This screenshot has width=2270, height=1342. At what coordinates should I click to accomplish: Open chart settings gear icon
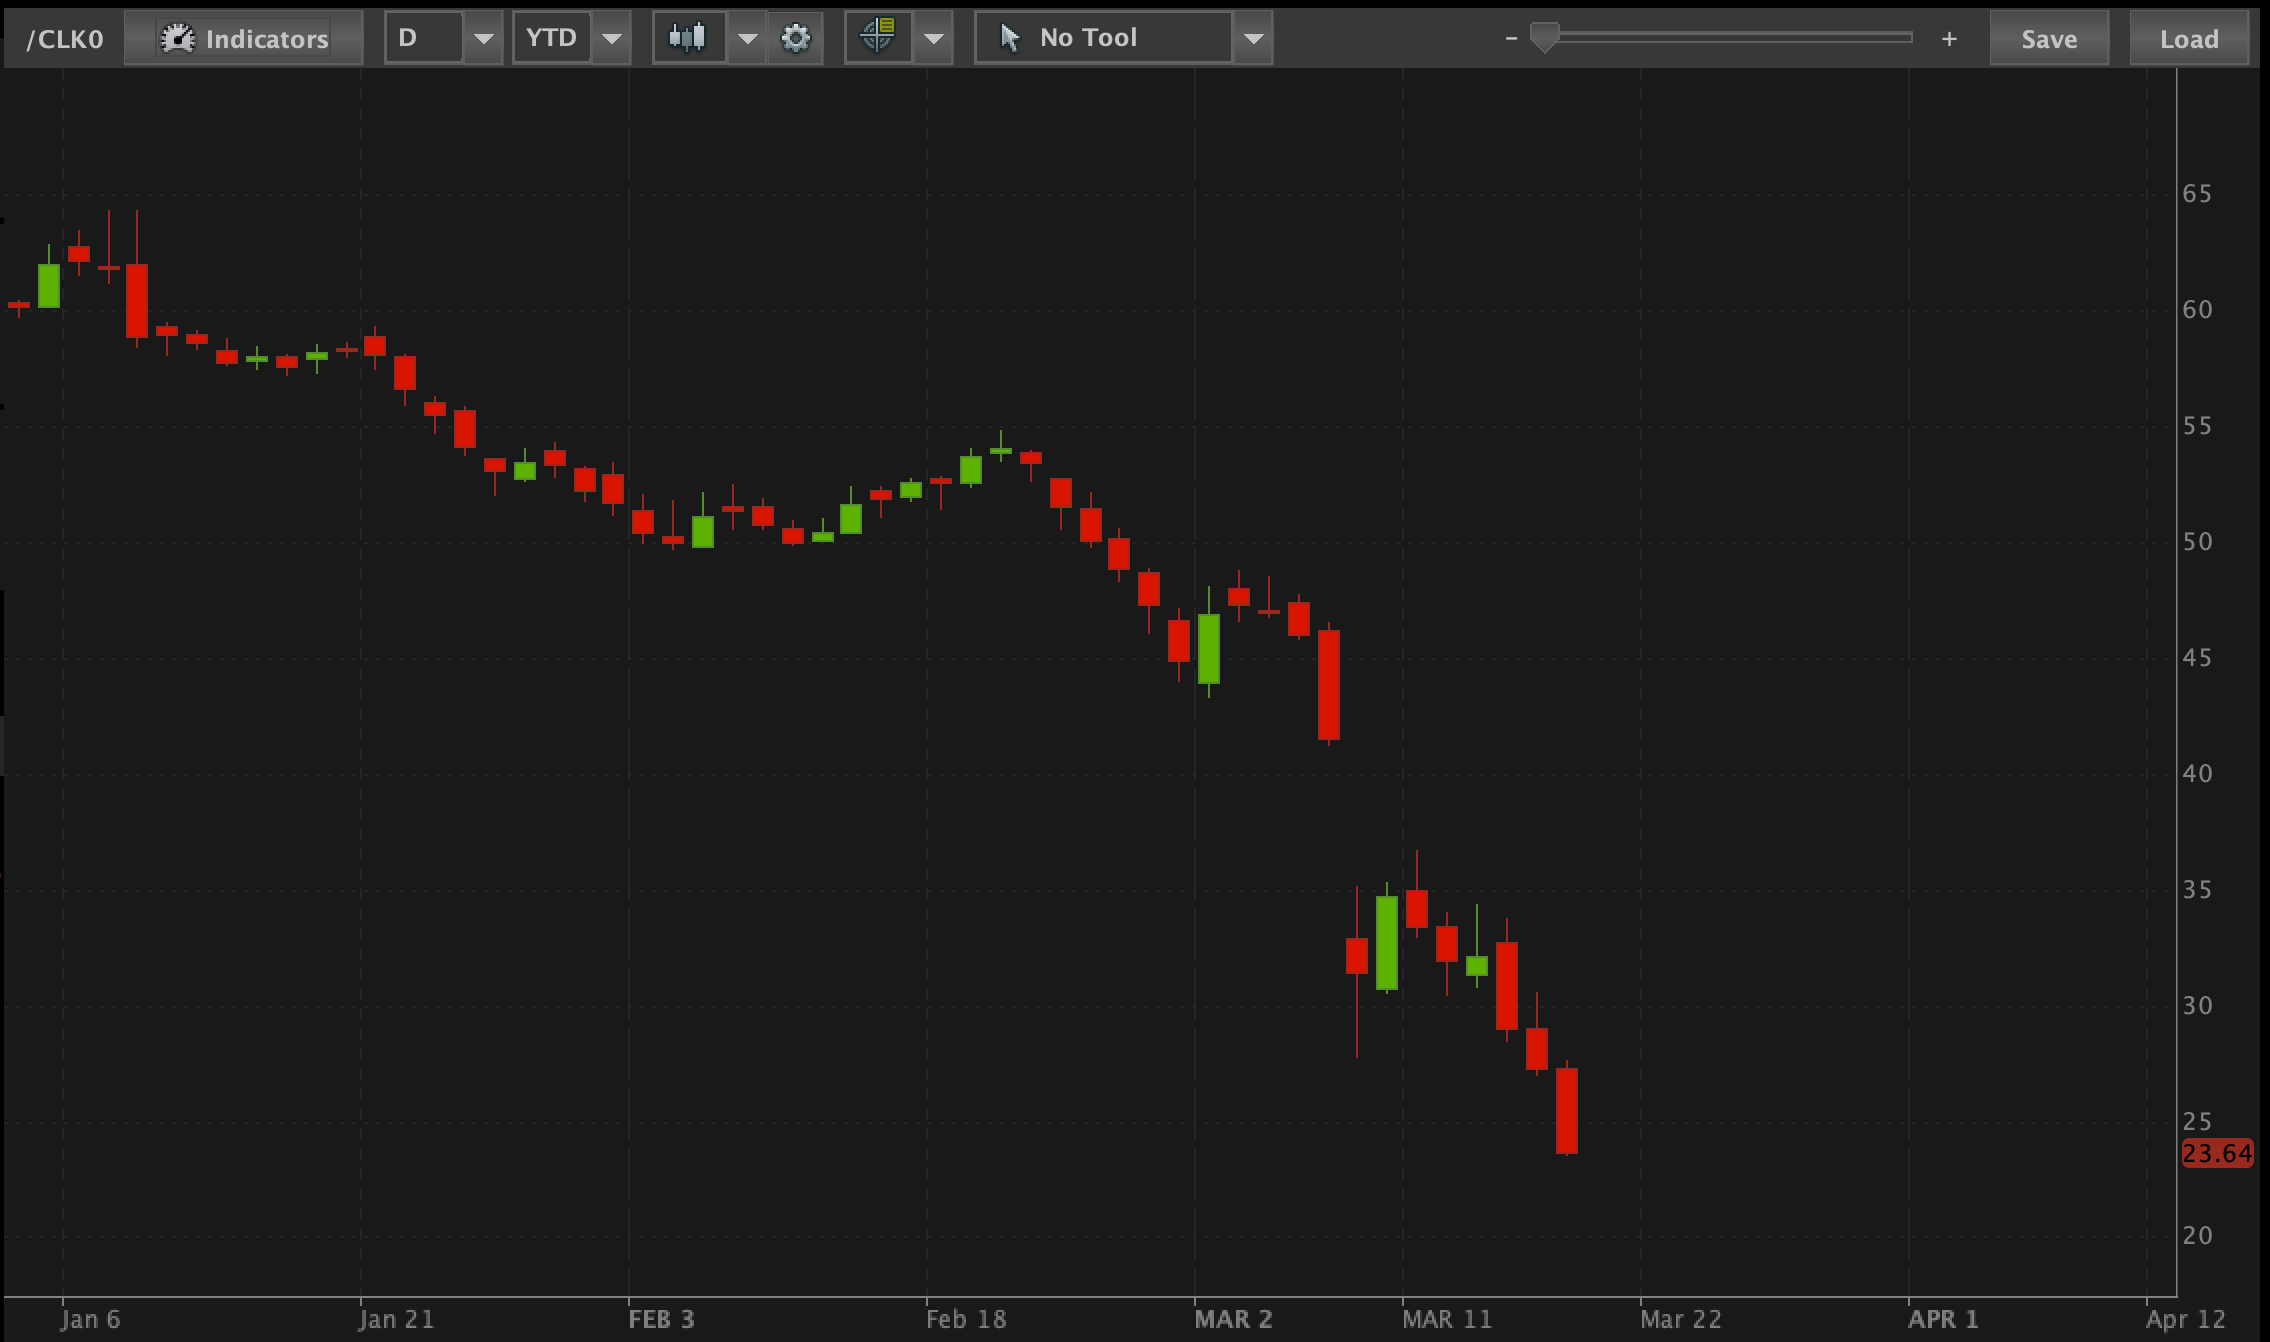tap(796, 39)
